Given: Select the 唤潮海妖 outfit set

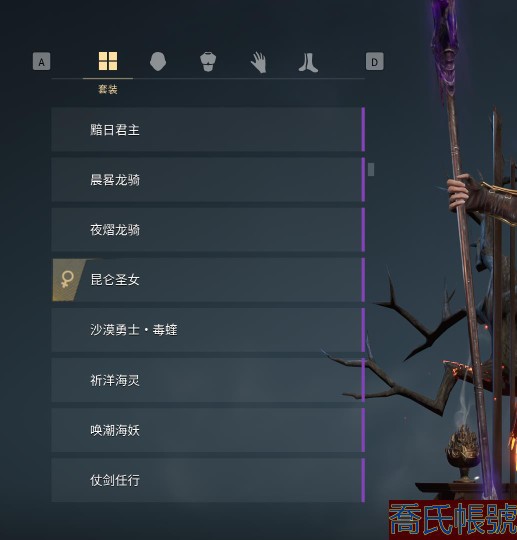Looking at the screenshot, I should (208, 430).
